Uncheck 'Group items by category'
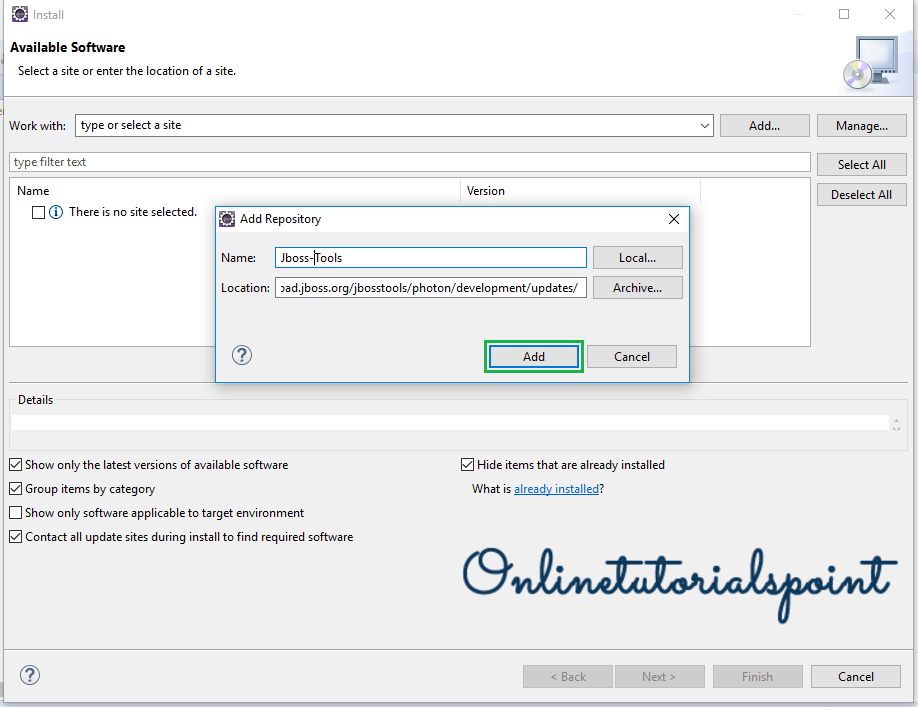The height and width of the screenshot is (707, 918). (16, 489)
